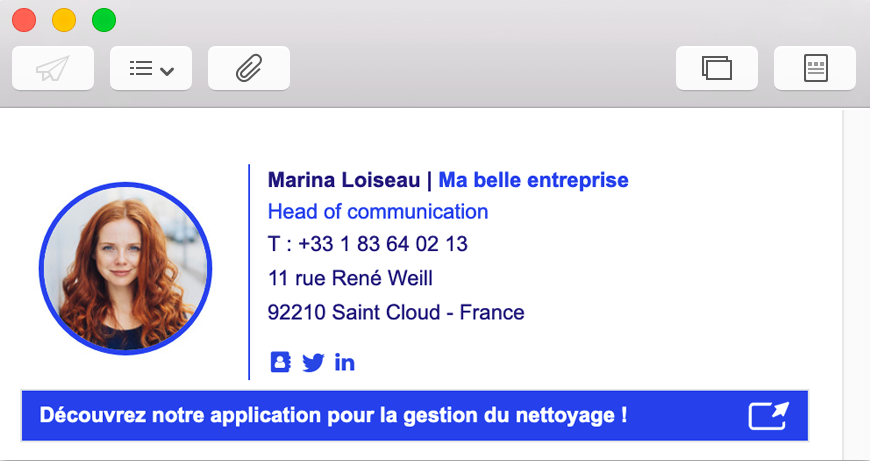
Task: Open the "Ma belle entreprise" link
Action: [533, 180]
